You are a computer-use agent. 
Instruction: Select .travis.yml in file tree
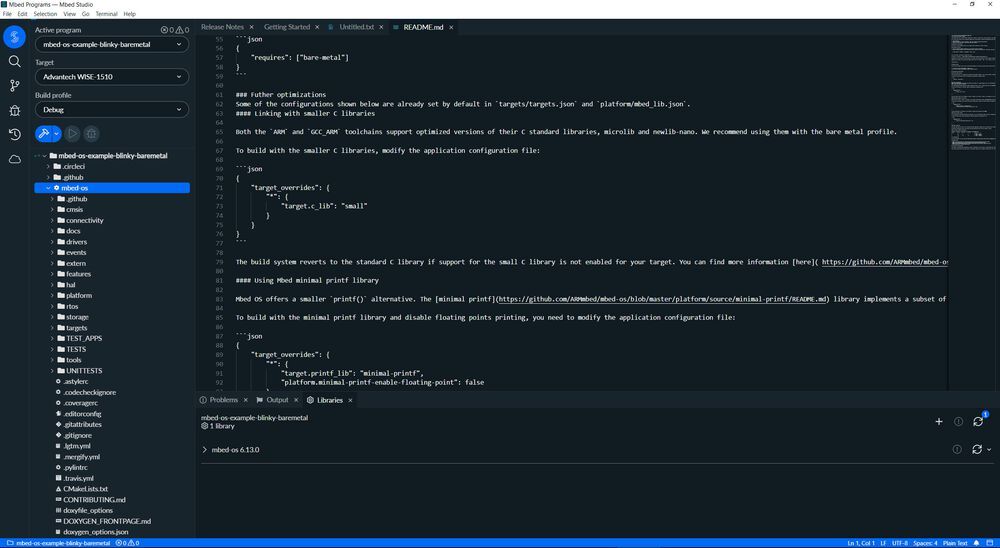(78, 478)
